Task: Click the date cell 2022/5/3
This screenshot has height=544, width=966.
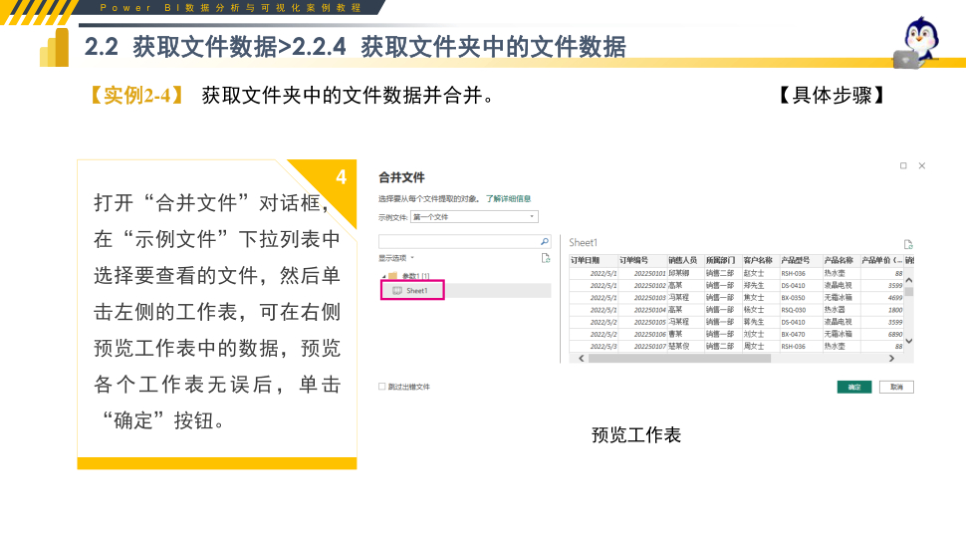Action: [603, 346]
